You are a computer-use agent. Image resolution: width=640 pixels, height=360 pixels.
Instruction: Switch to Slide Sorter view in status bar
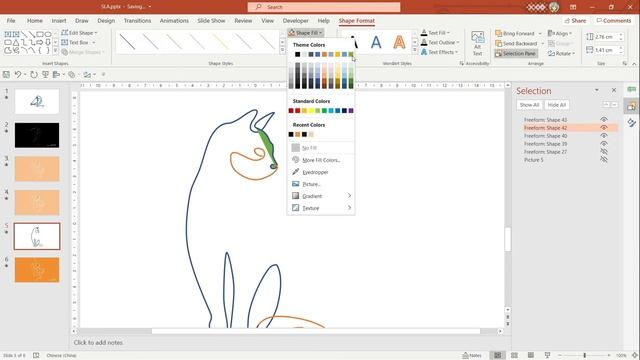pos(514,355)
